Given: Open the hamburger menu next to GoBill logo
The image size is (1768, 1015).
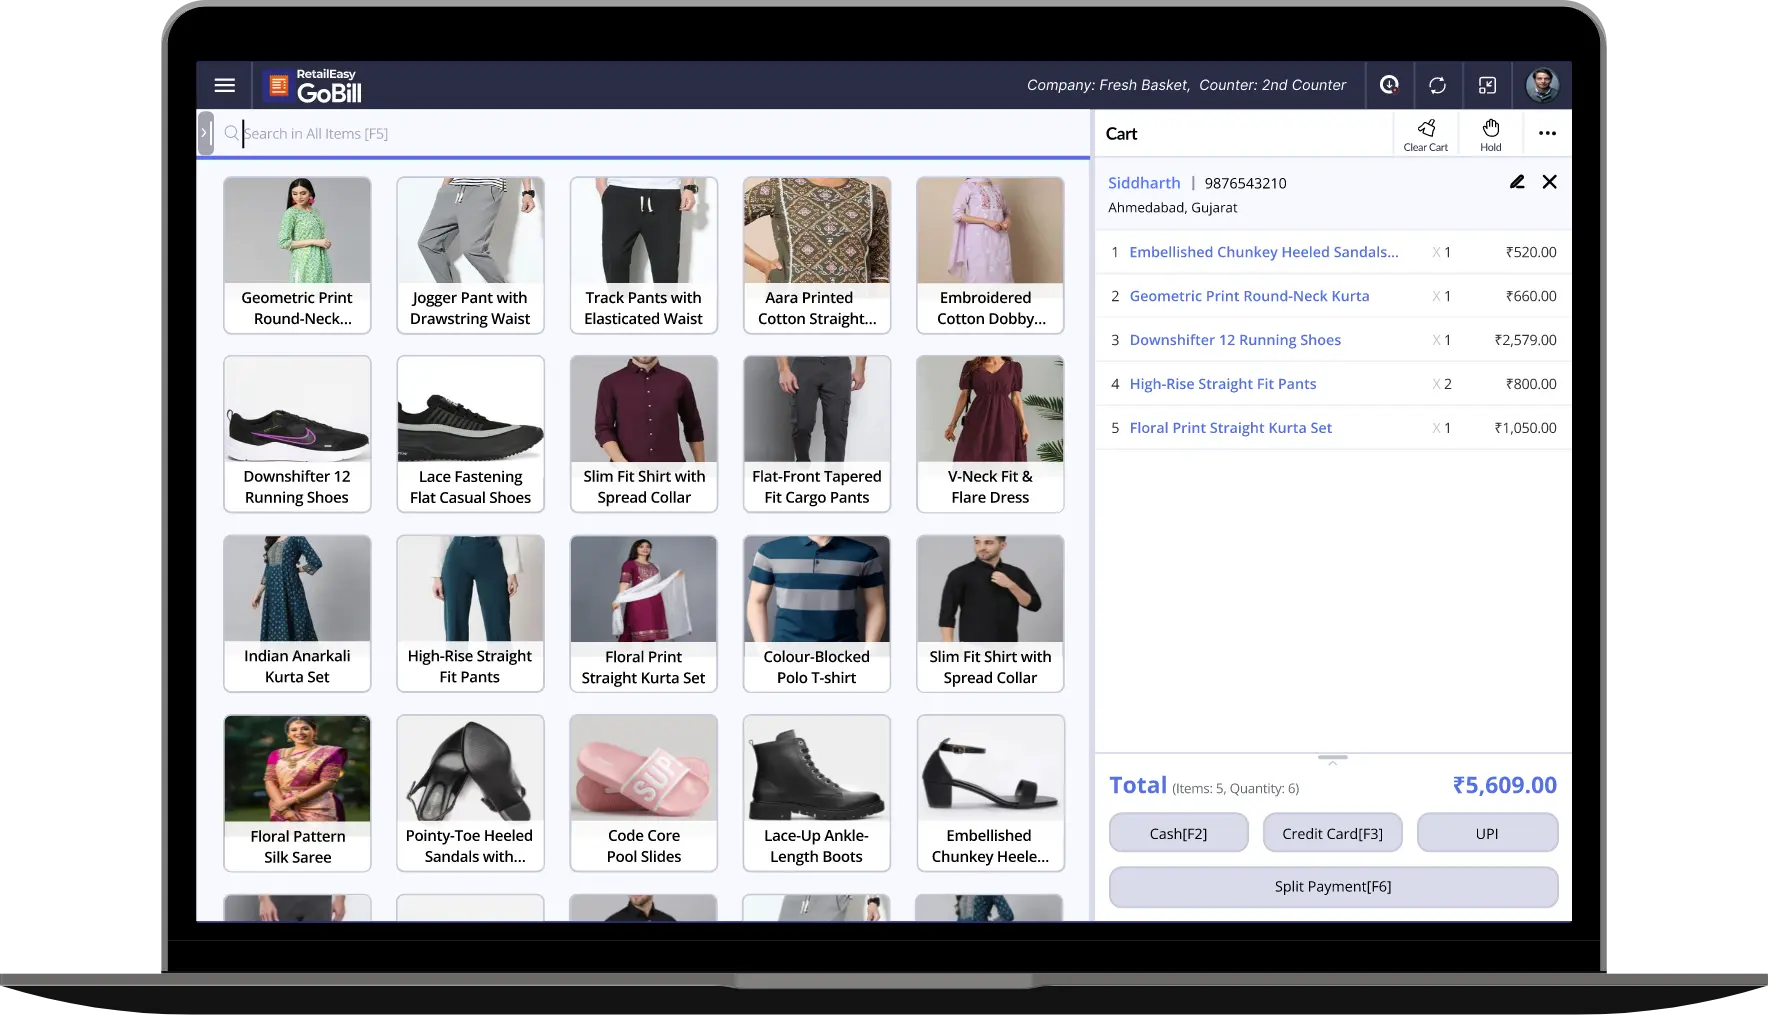Looking at the screenshot, I should coord(224,85).
